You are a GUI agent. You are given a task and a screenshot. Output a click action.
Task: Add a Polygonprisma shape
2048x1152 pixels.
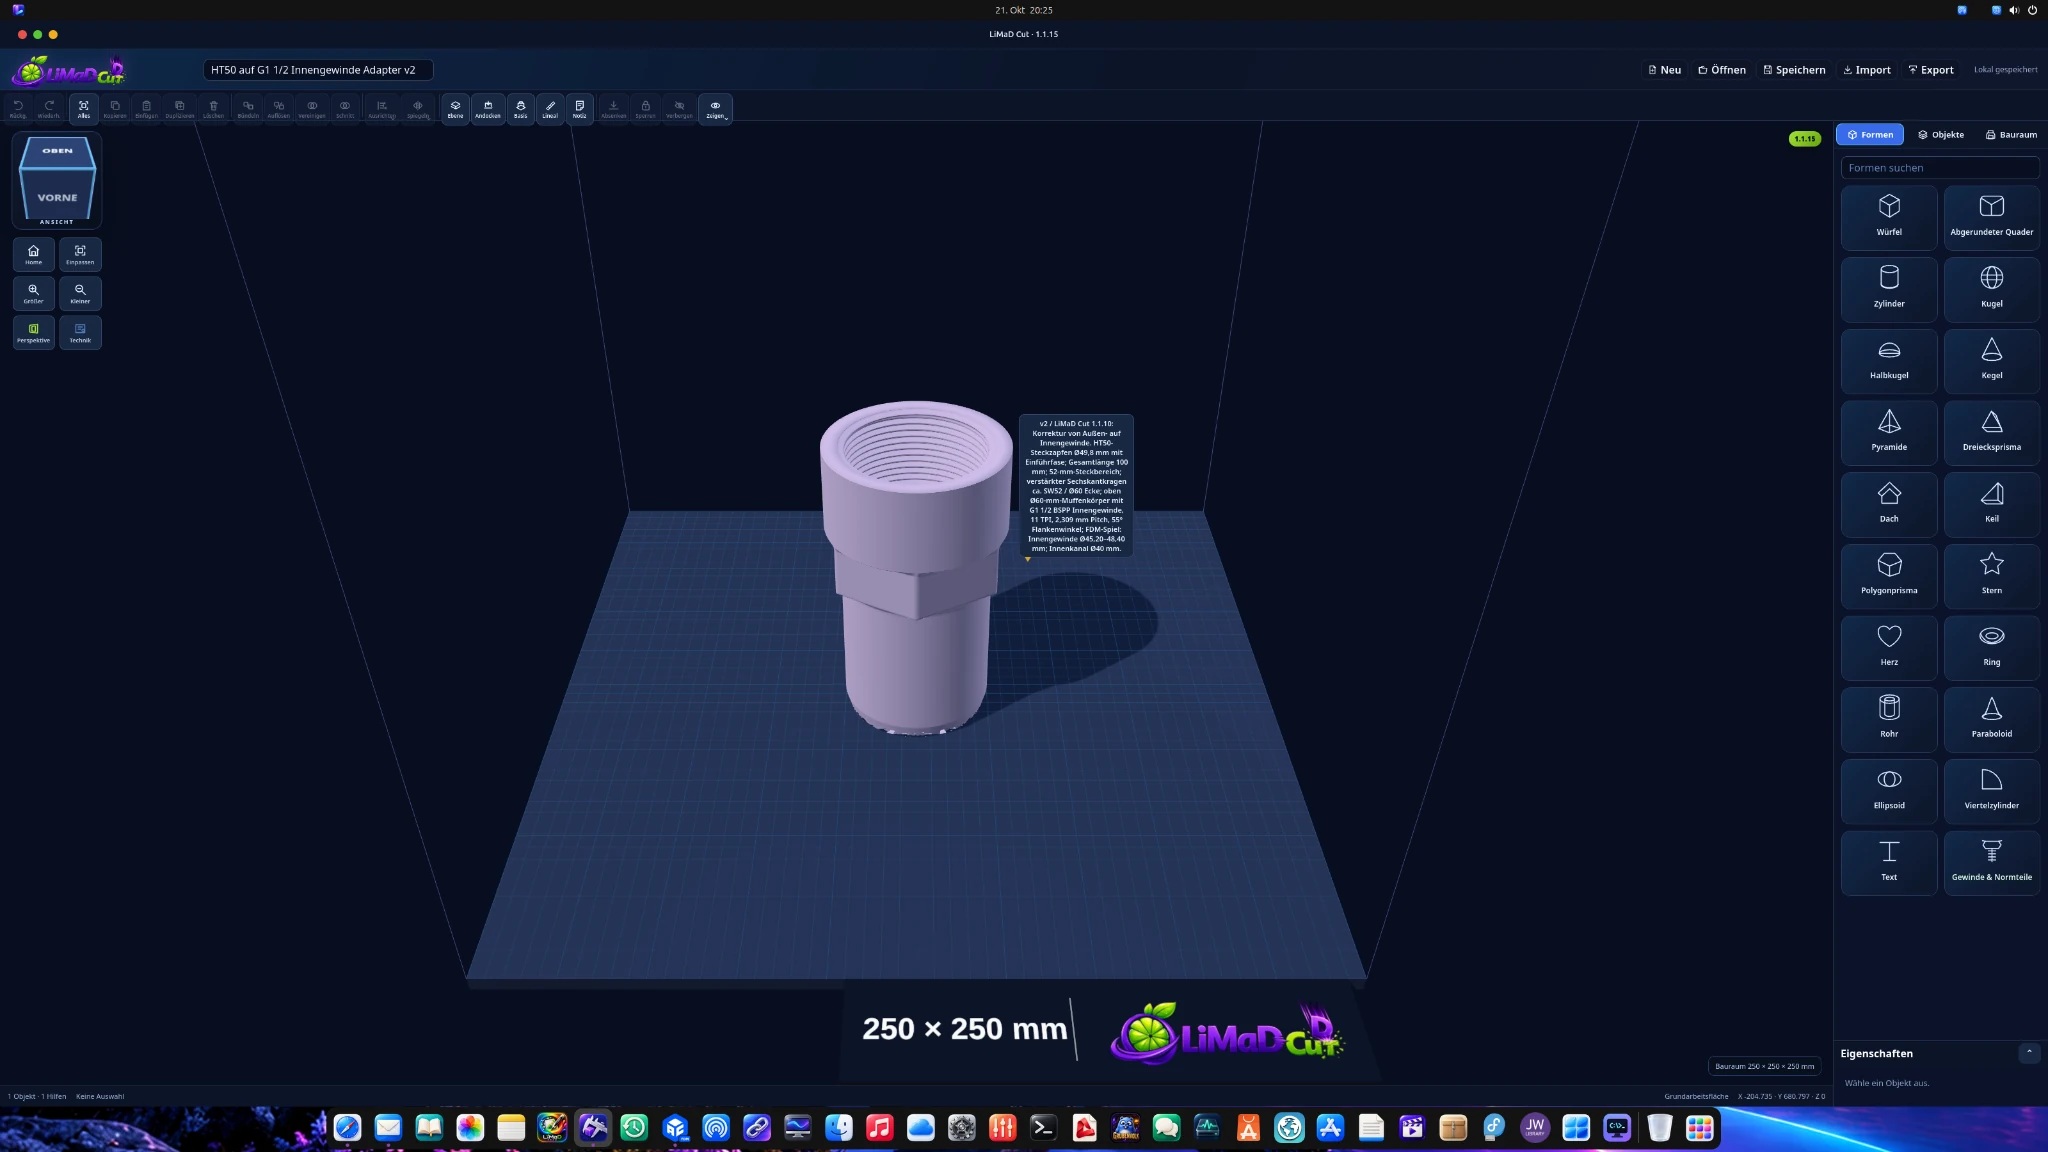tap(1889, 576)
